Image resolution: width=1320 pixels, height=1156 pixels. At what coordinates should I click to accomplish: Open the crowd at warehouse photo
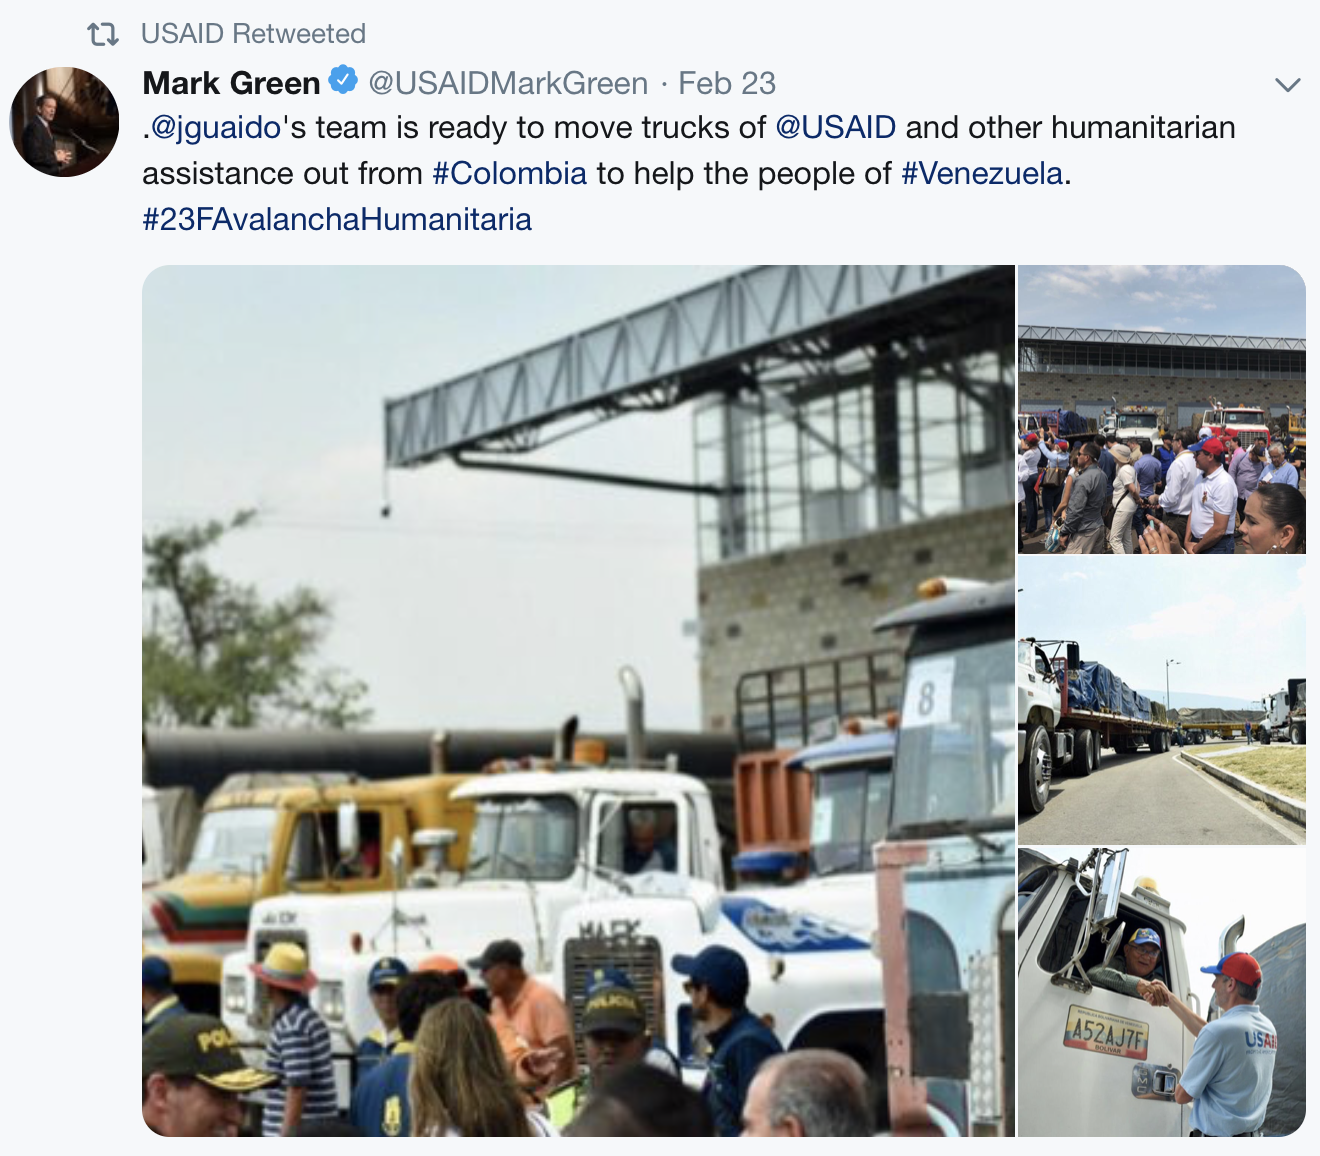coord(1162,409)
